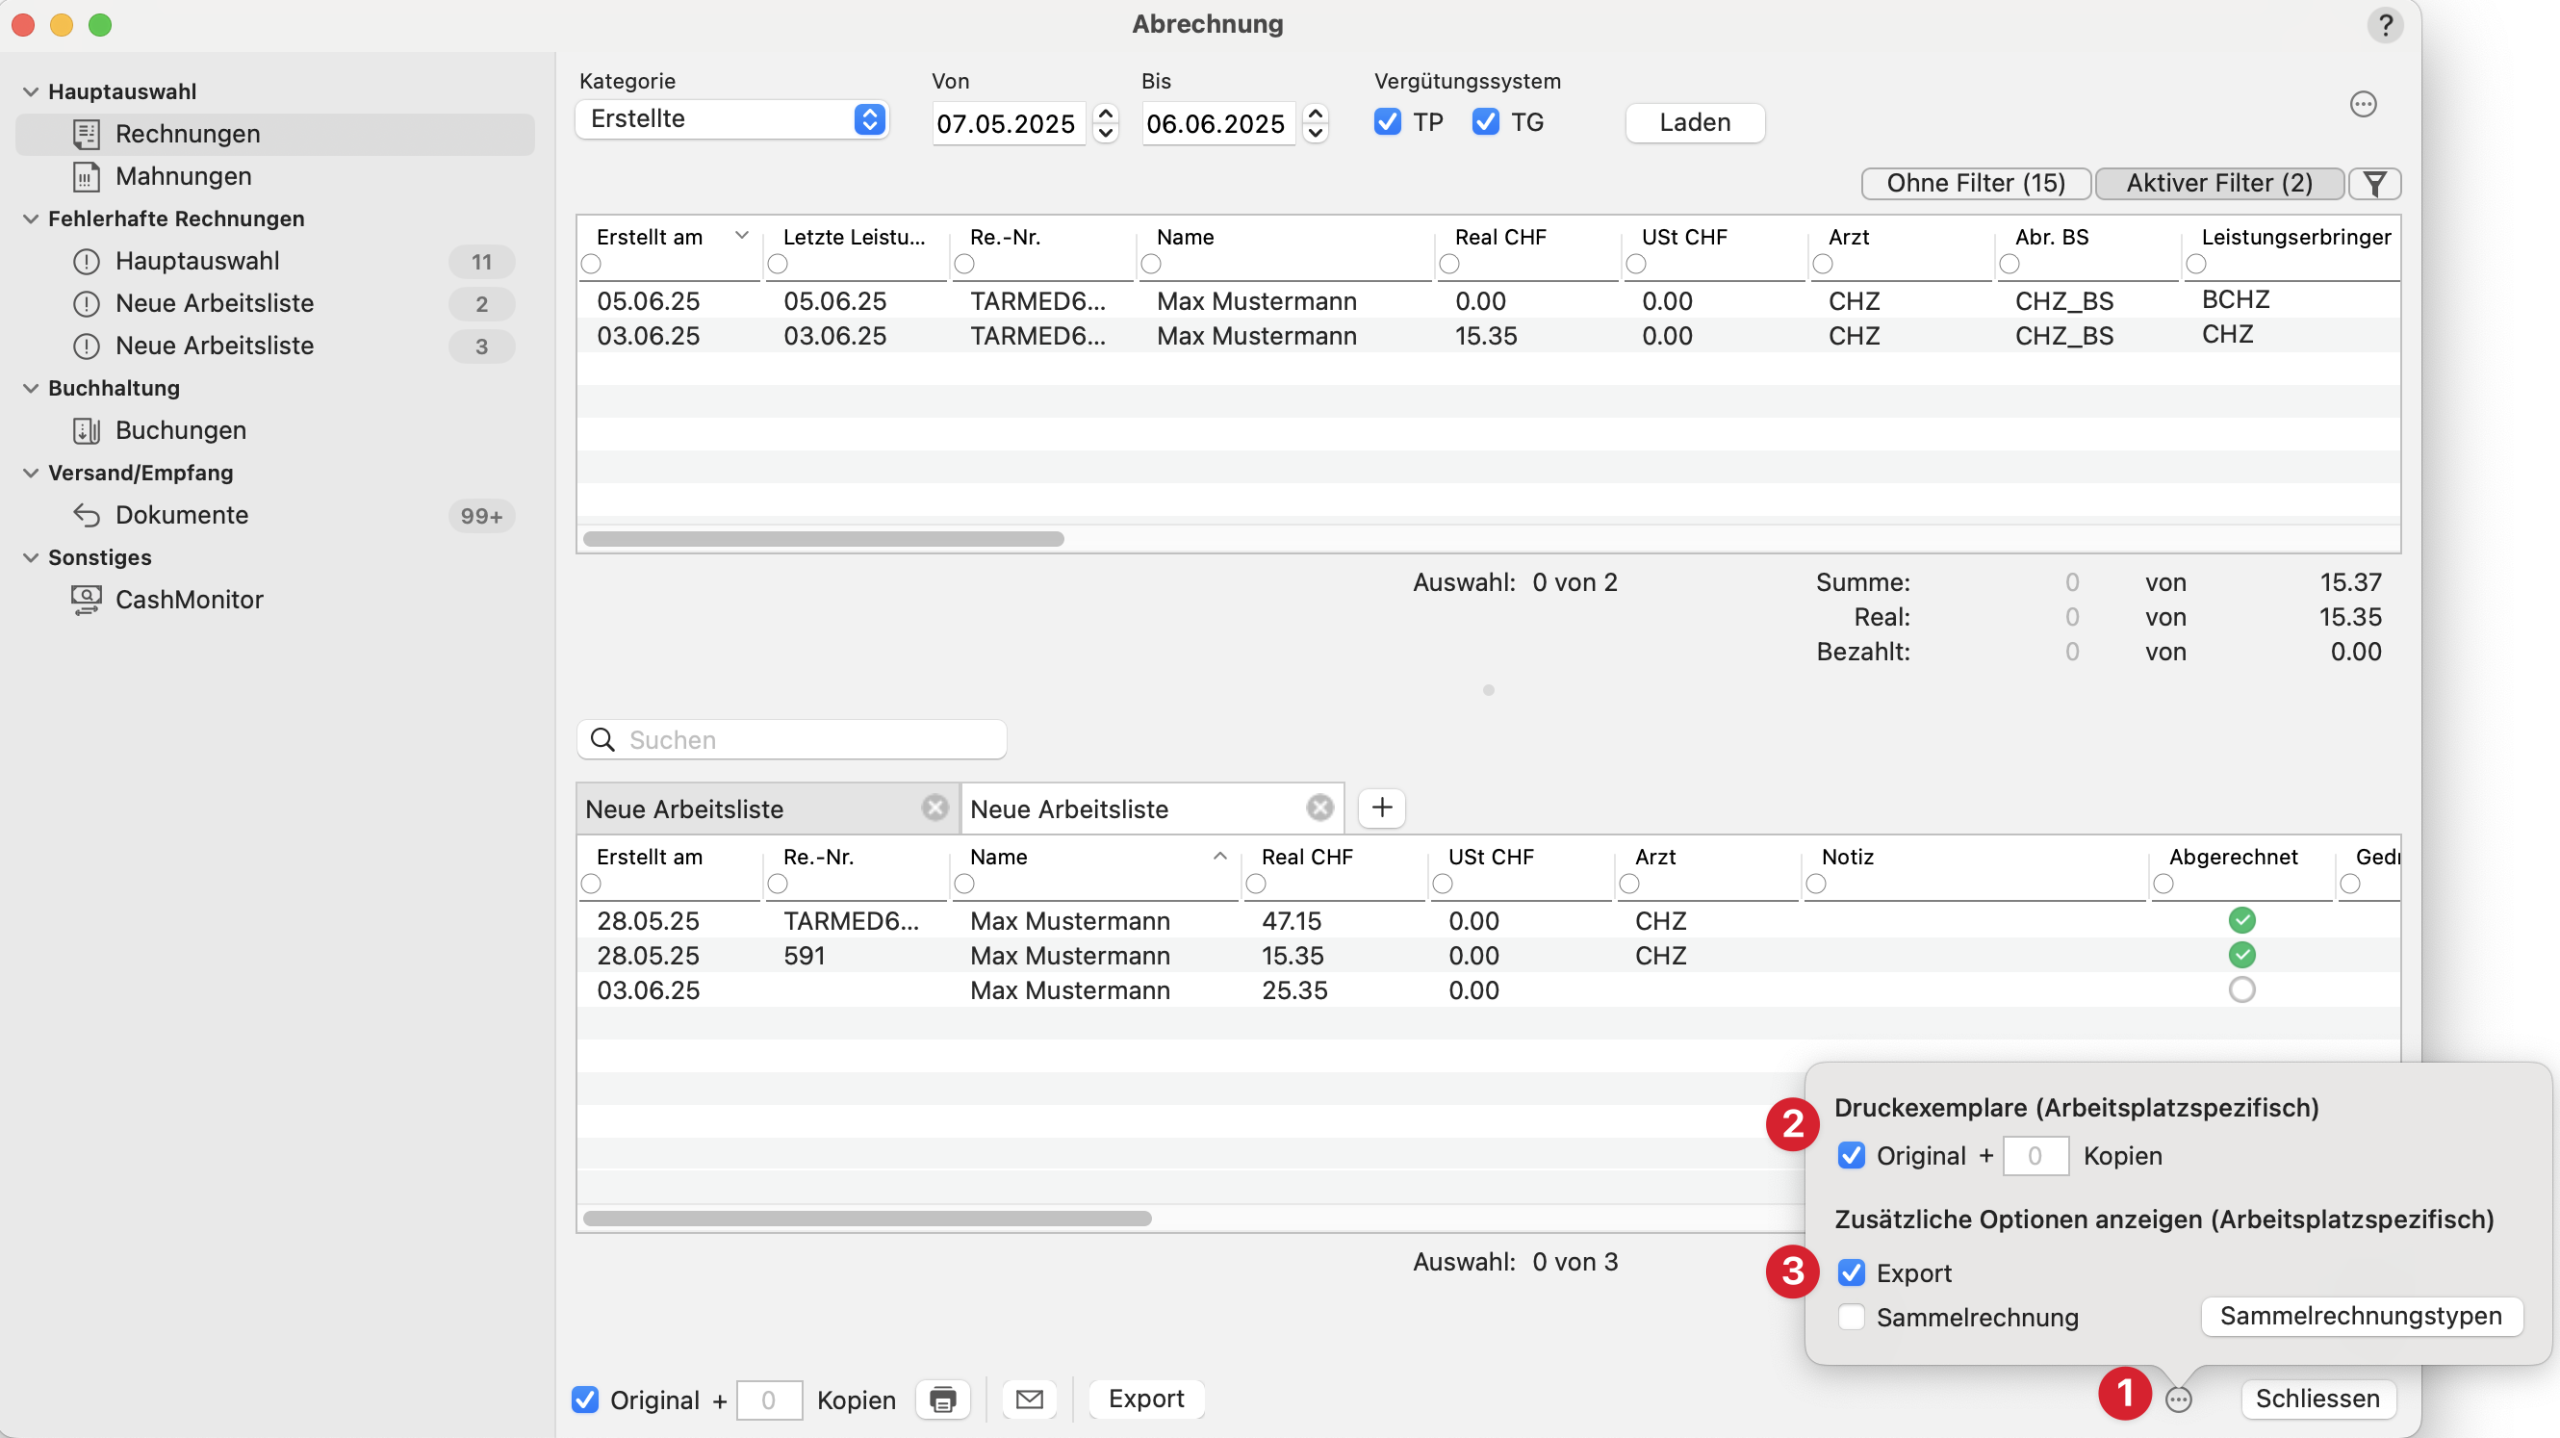Image resolution: width=2560 pixels, height=1438 pixels.
Task: Click the filter funnel icon
Action: (x=2375, y=183)
